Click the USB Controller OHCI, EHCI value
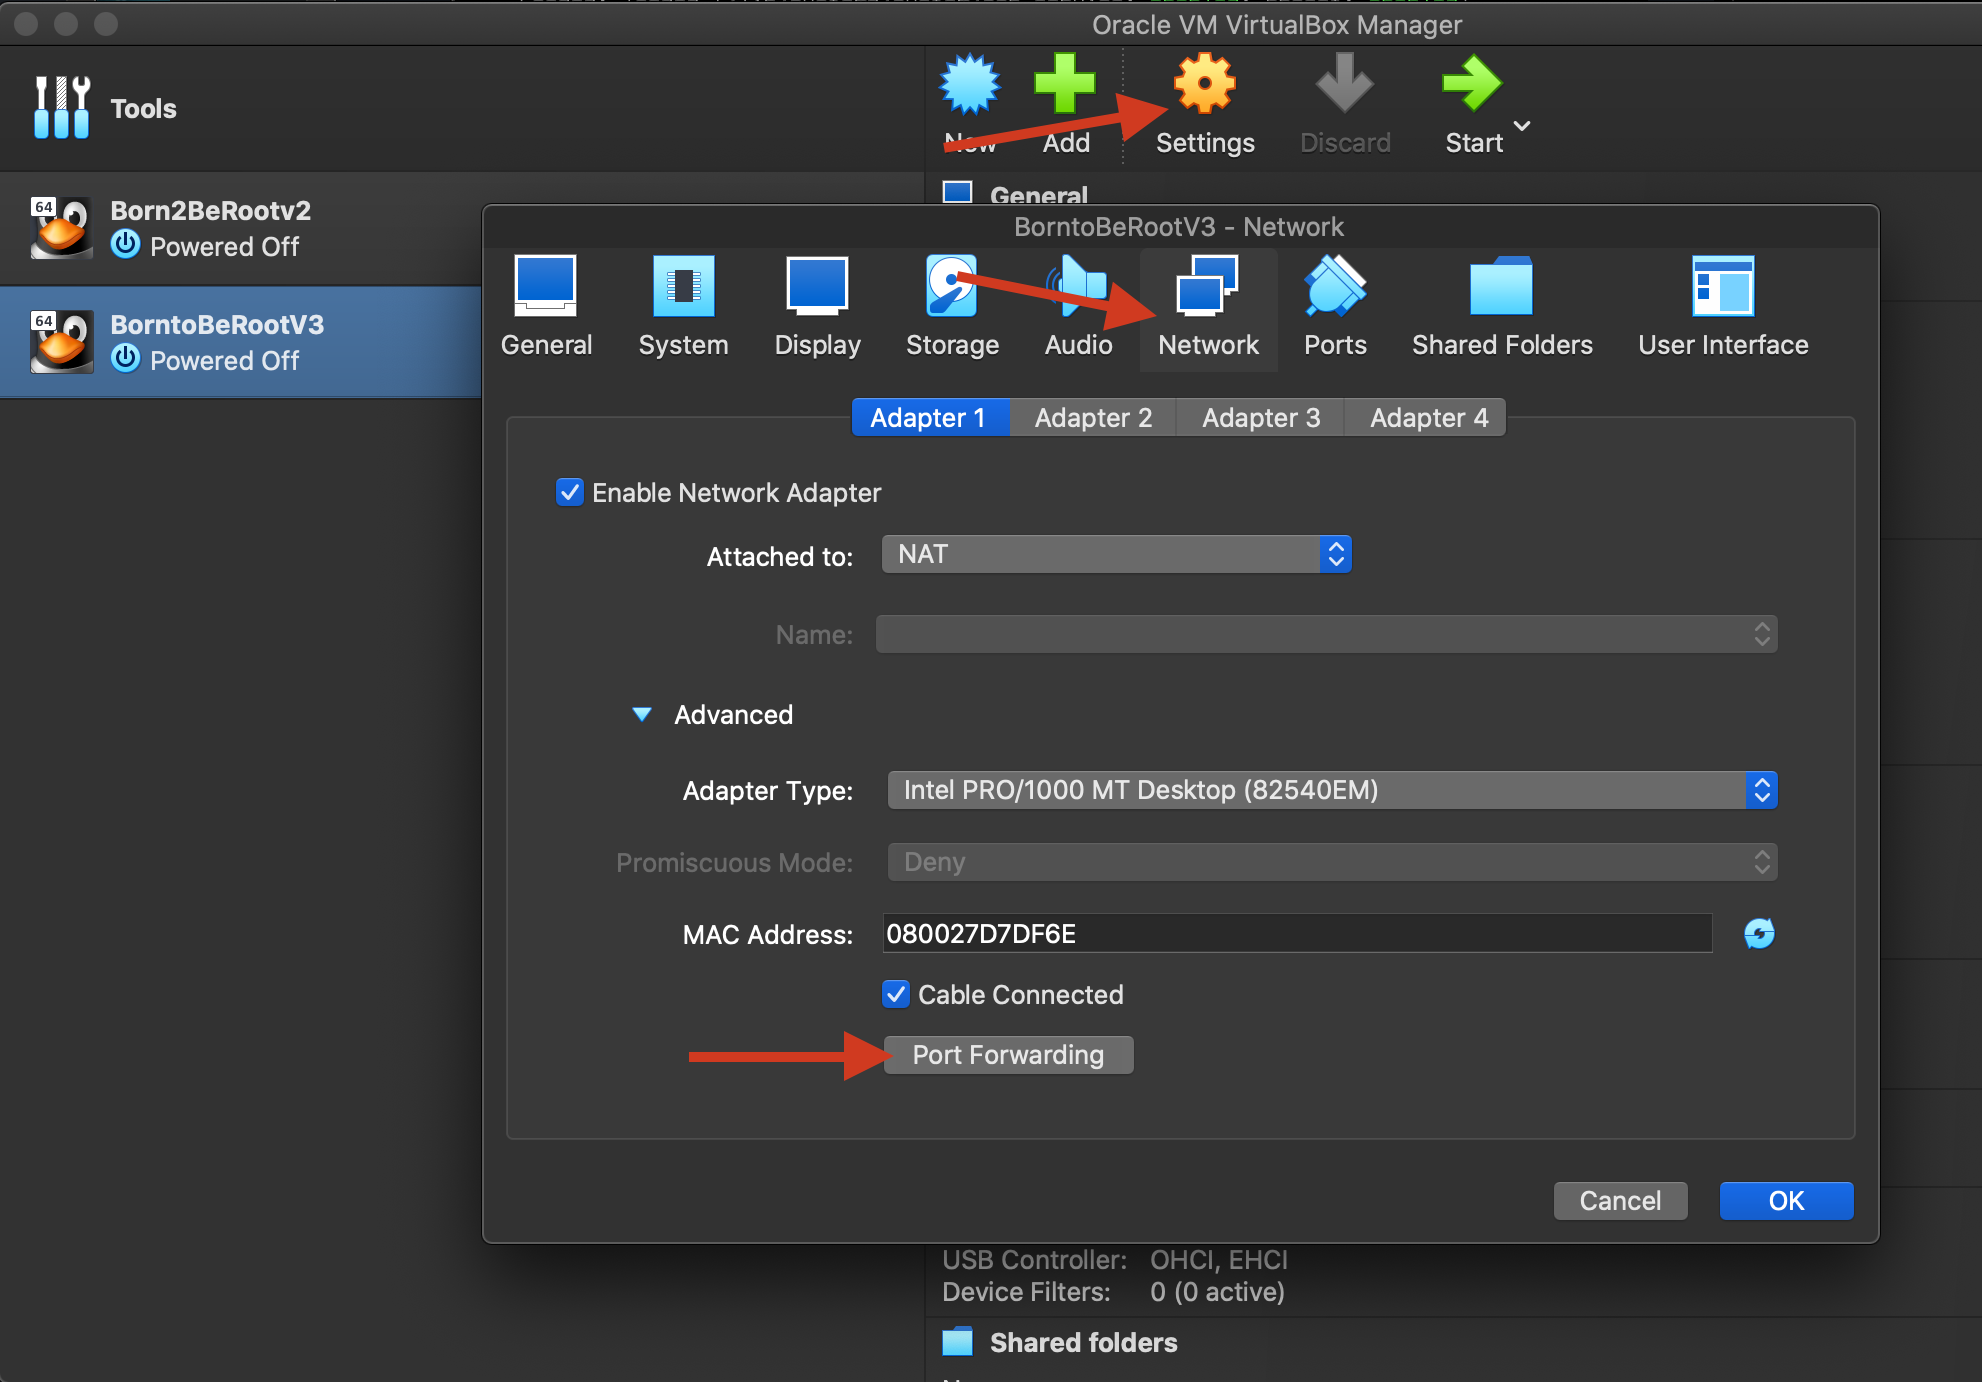1982x1382 pixels. [1218, 1259]
